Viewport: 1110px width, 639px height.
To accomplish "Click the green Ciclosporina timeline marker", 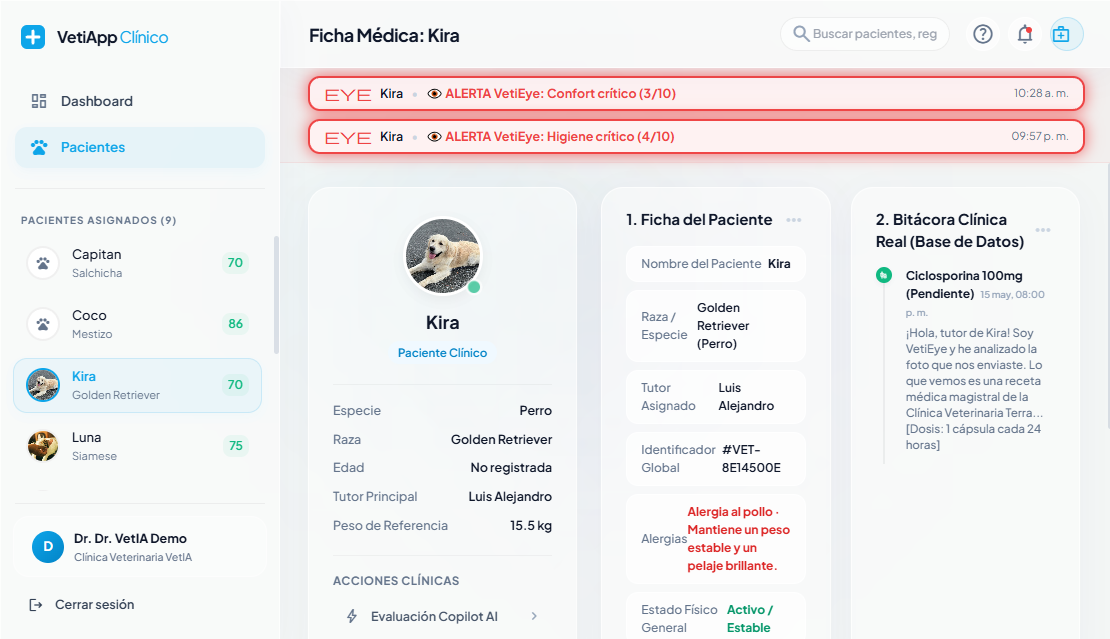I will (x=883, y=275).
